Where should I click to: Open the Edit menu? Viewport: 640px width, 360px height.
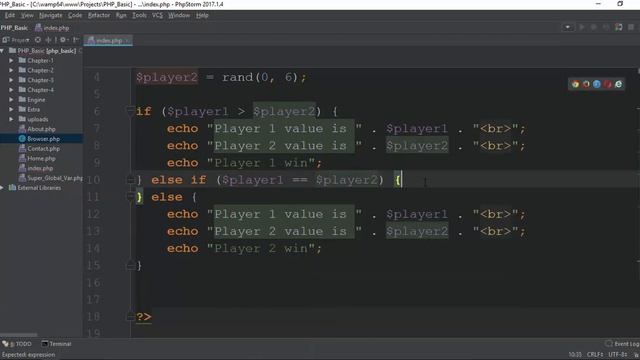(10, 15)
